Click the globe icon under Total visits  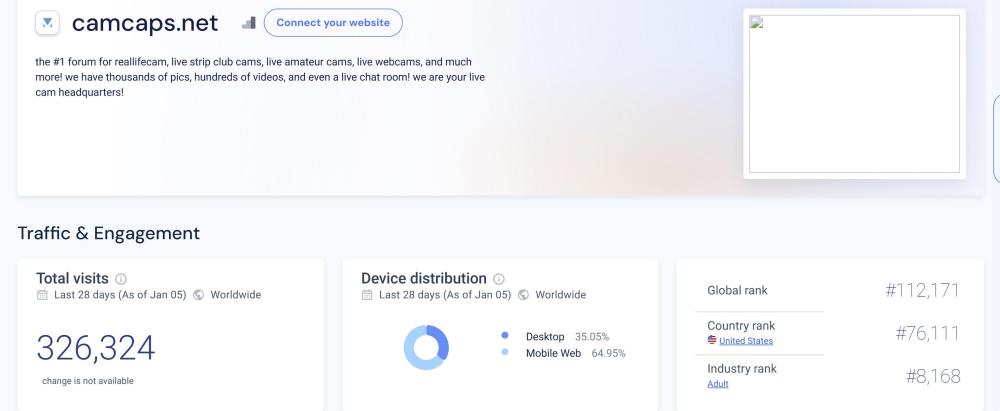tap(198, 295)
